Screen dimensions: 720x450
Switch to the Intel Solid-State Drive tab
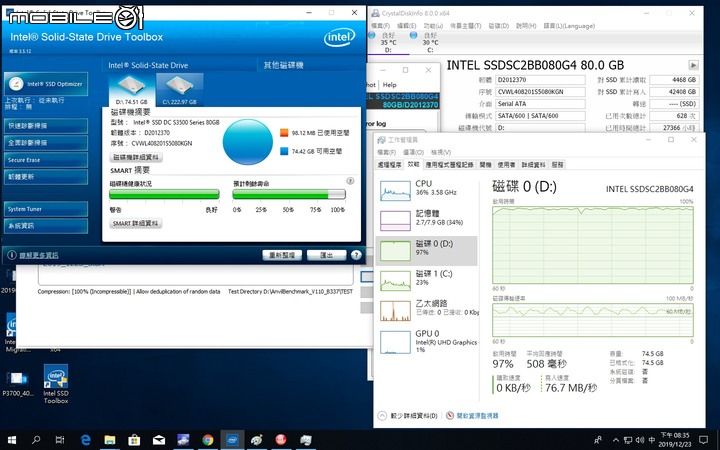(148, 65)
